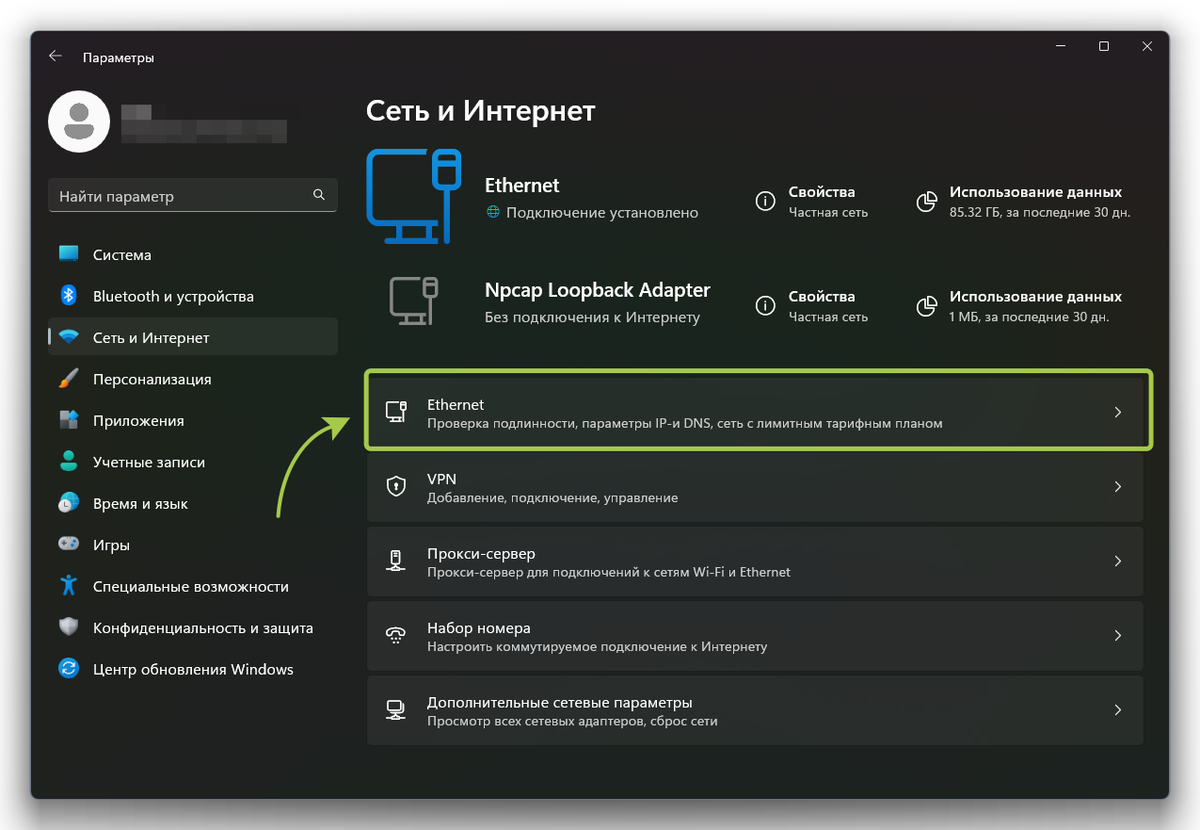Open the Приложения section
Screen dimensions: 1200x830
tap(193, 420)
